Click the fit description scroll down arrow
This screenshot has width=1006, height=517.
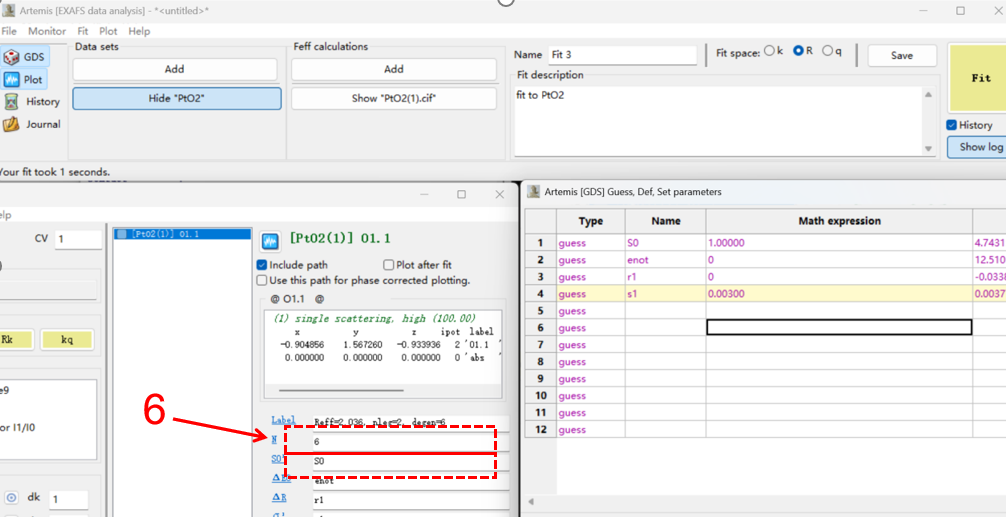coord(928,149)
